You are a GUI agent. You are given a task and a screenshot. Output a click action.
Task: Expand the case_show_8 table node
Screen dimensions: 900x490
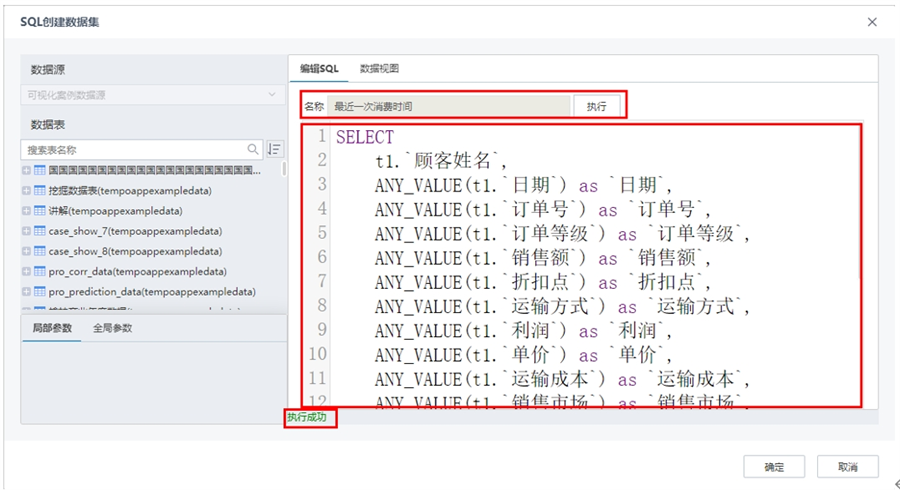[x=26, y=251]
